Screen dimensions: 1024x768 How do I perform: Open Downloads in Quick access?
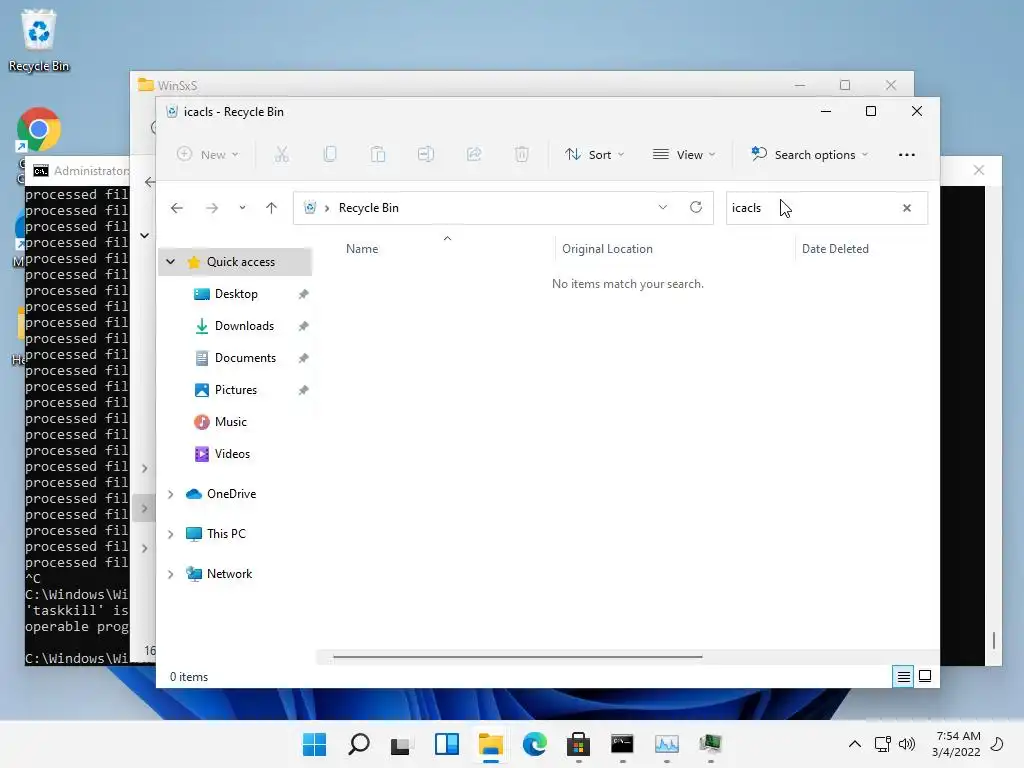[244, 326]
